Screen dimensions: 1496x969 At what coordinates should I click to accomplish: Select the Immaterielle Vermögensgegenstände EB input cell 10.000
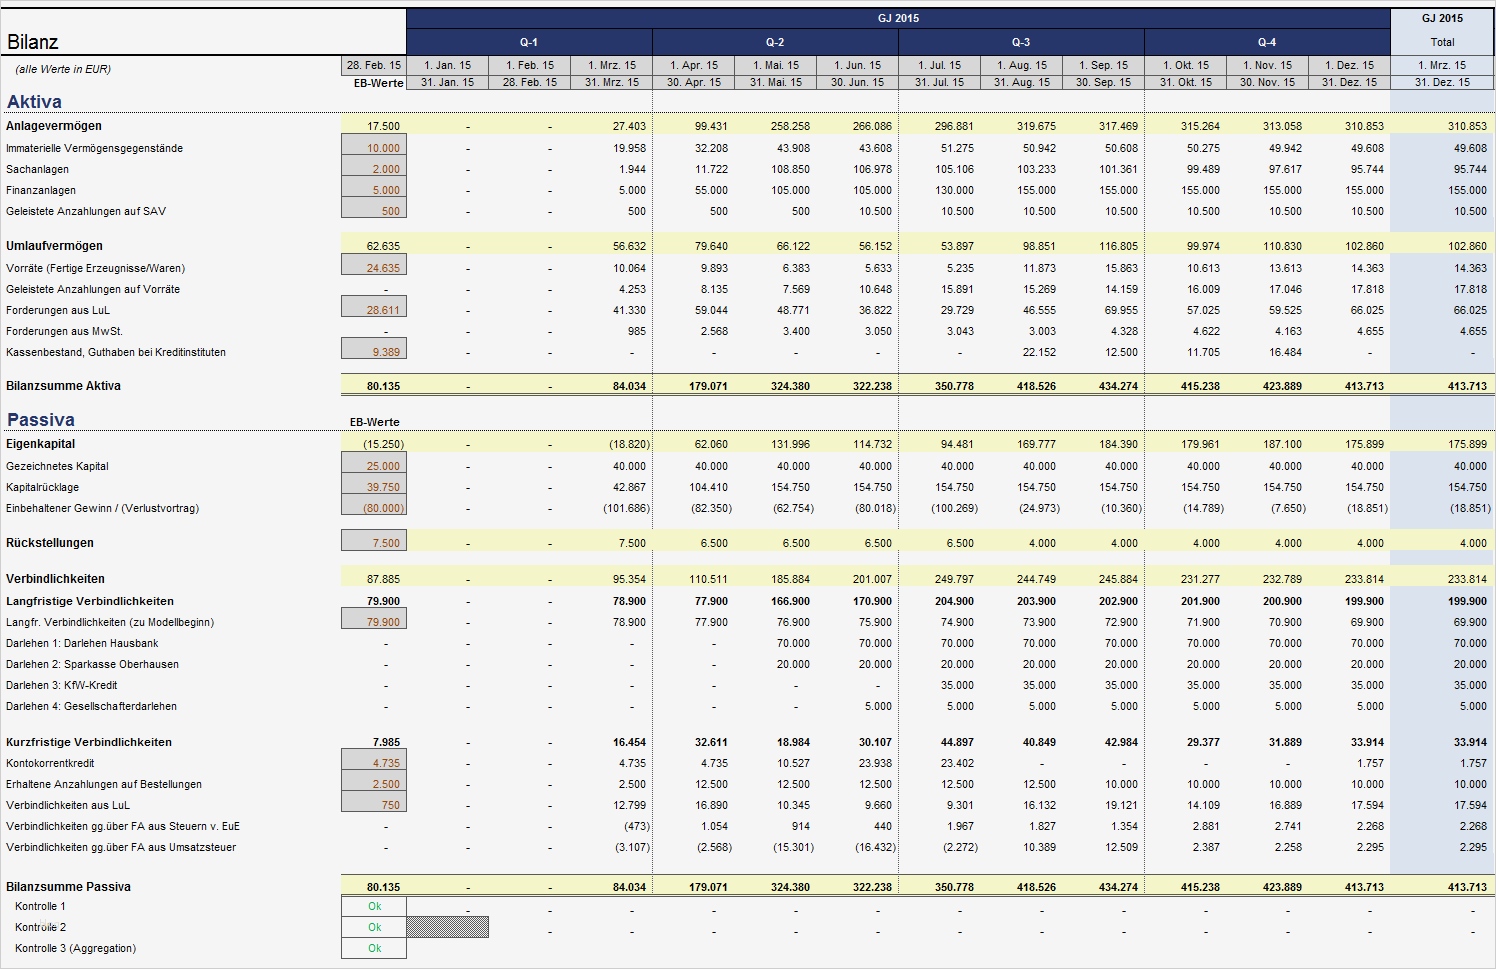click(374, 147)
